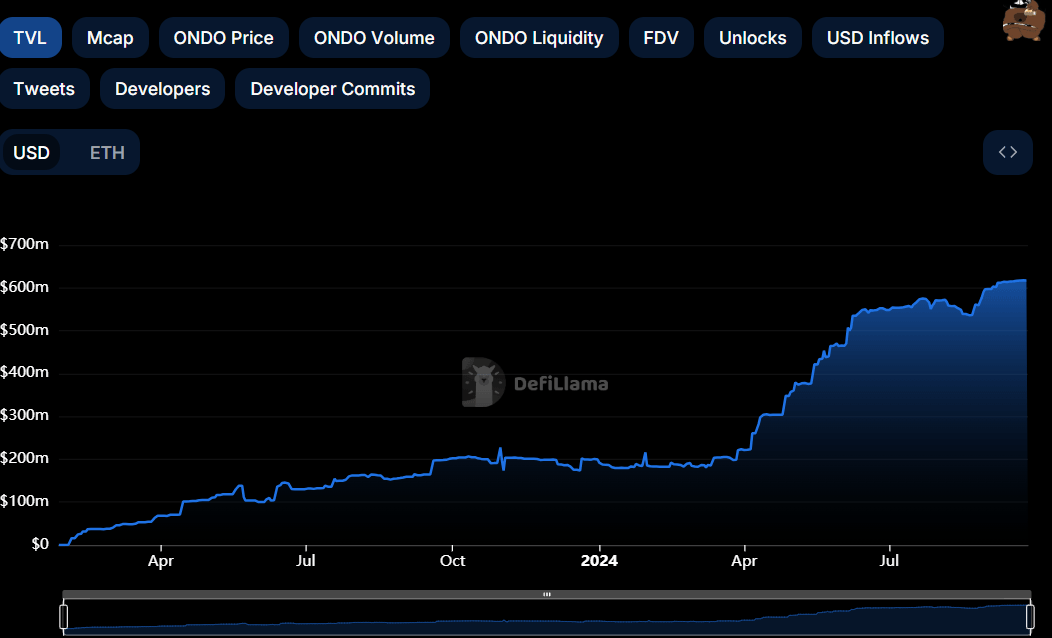Select USD denomination

point(32,153)
